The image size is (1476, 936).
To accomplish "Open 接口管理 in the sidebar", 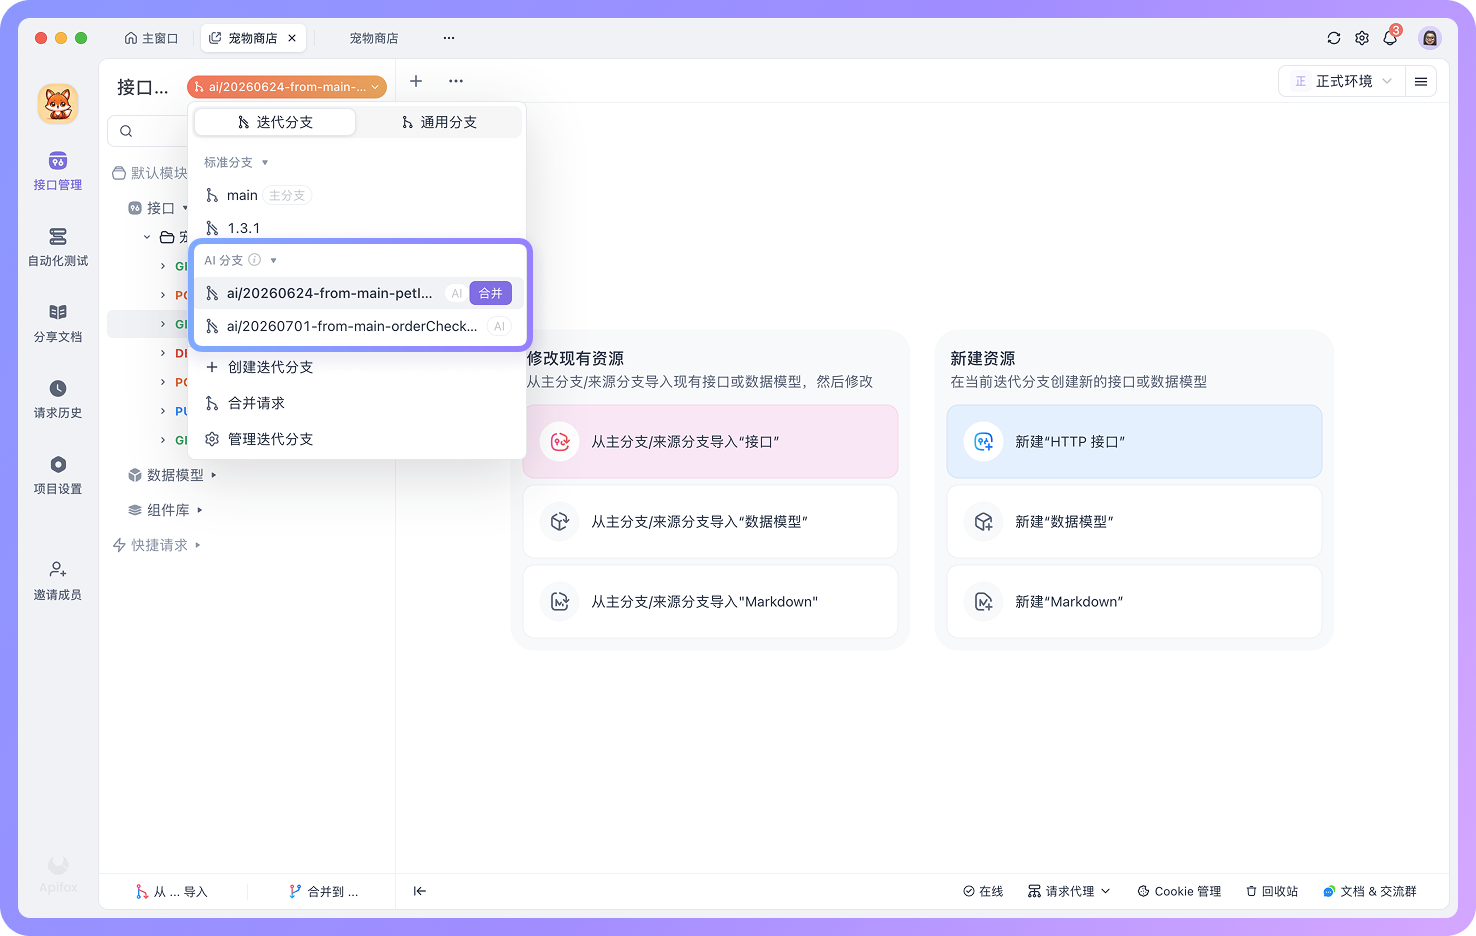I will click(58, 171).
